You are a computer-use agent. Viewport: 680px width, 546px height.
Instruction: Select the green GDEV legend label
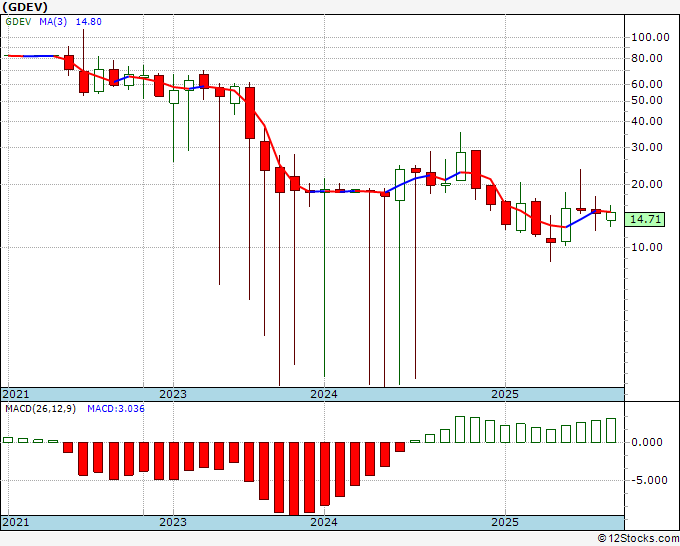18,21
